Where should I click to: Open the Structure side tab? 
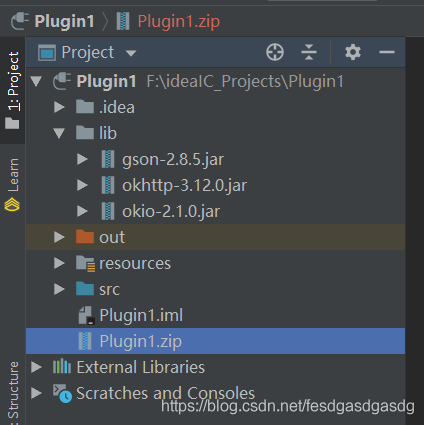pyautogui.click(x=13, y=393)
